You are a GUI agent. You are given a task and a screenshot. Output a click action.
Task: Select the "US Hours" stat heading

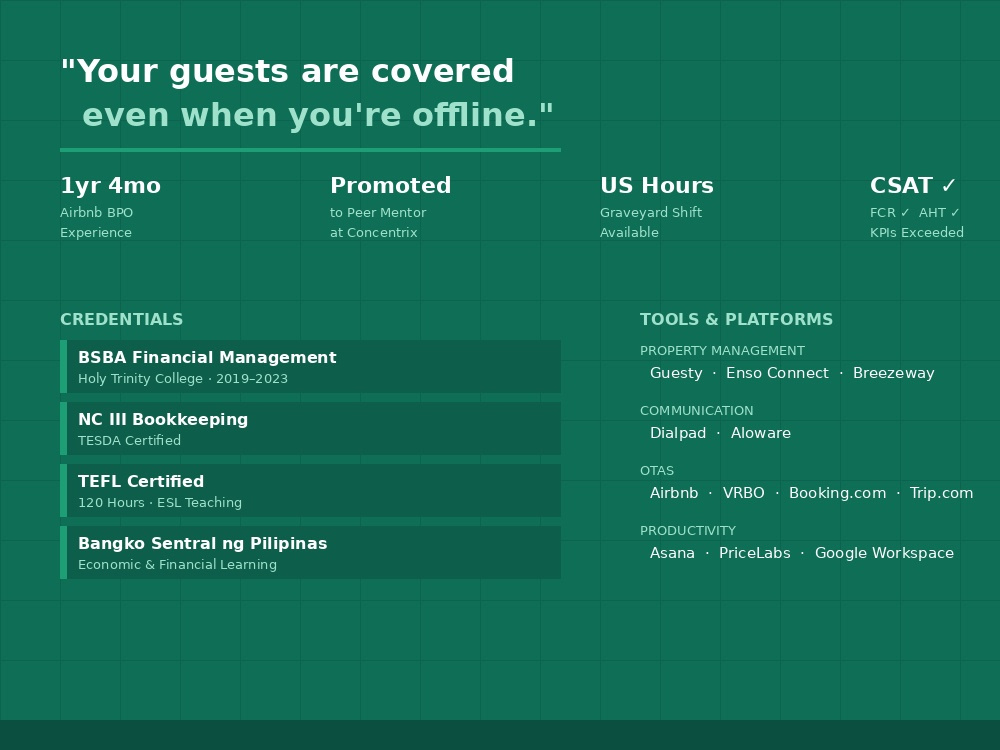(656, 186)
